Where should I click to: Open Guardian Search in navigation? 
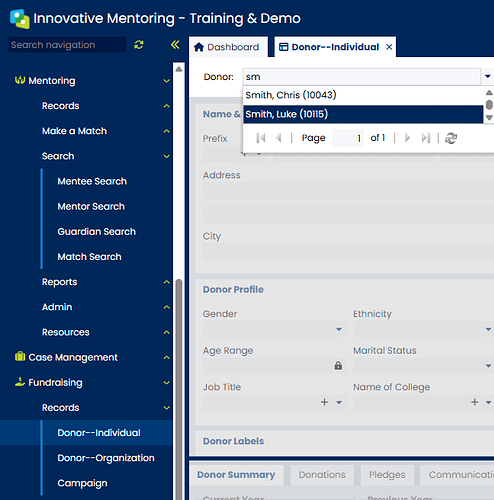pos(97,232)
